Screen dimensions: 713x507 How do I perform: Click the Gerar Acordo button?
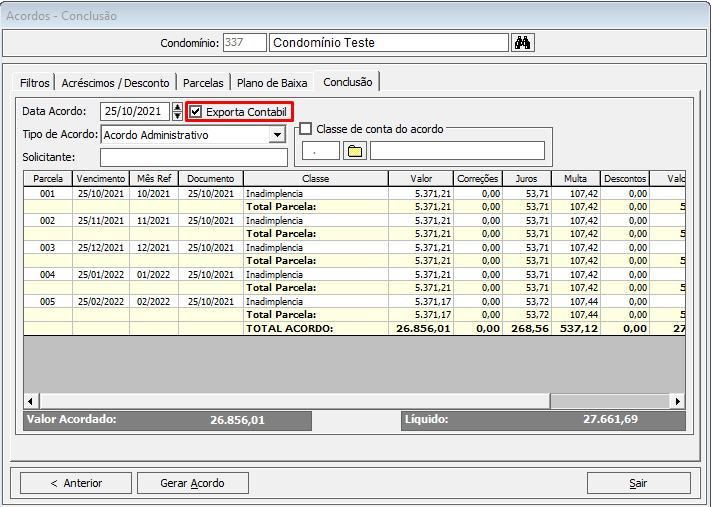coord(193,483)
